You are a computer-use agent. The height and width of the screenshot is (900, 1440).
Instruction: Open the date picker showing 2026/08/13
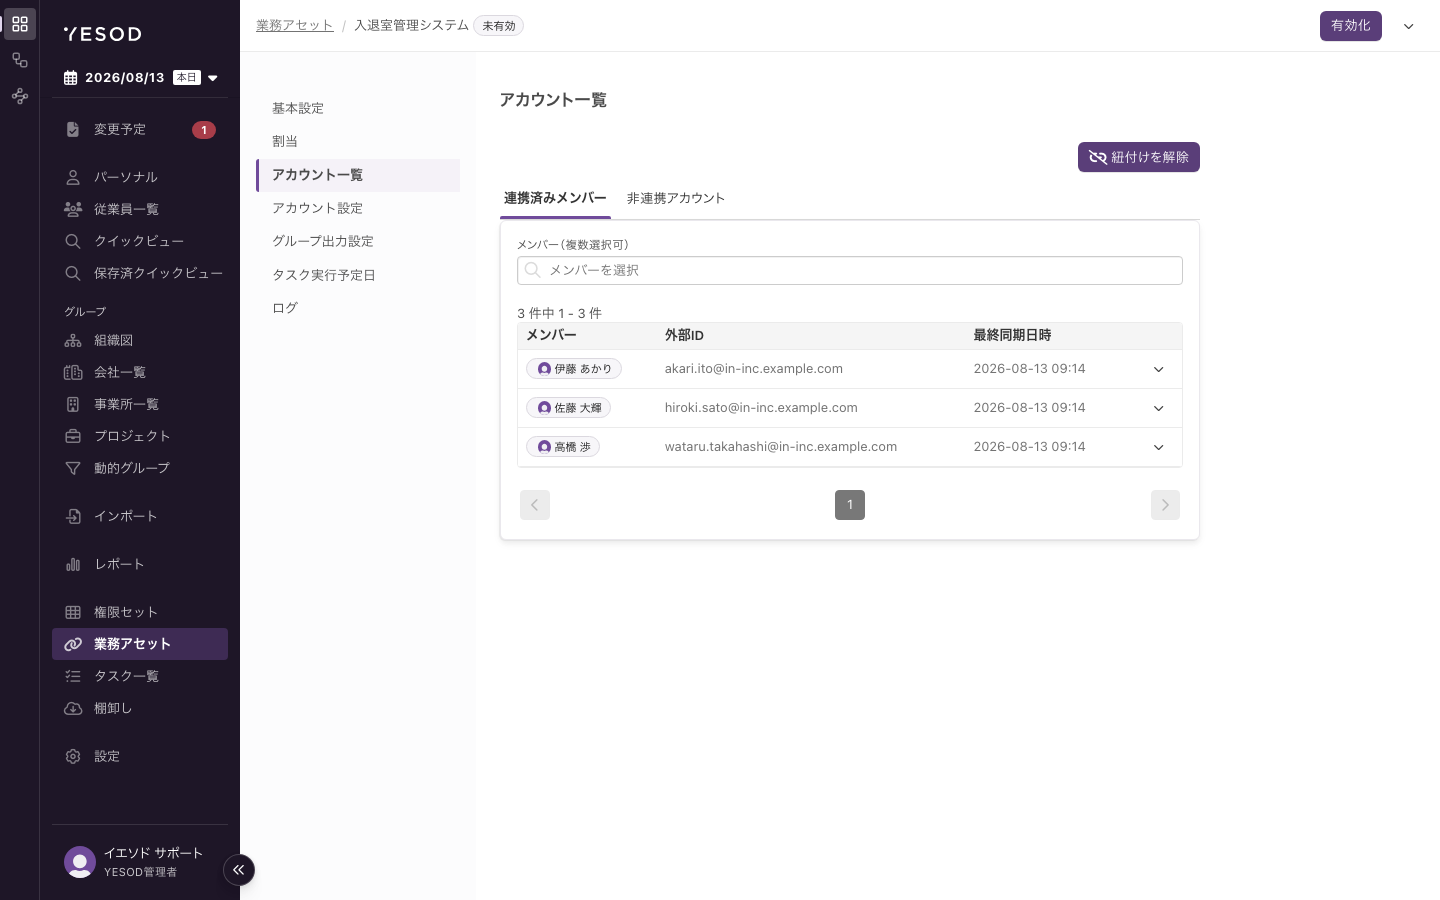click(x=141, y=78)
